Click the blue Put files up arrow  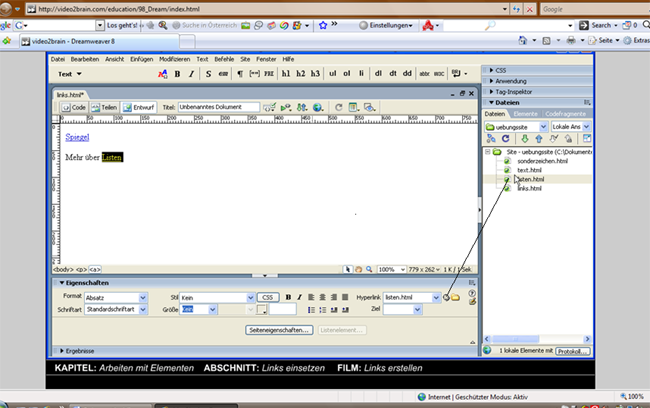click(538, 138)
